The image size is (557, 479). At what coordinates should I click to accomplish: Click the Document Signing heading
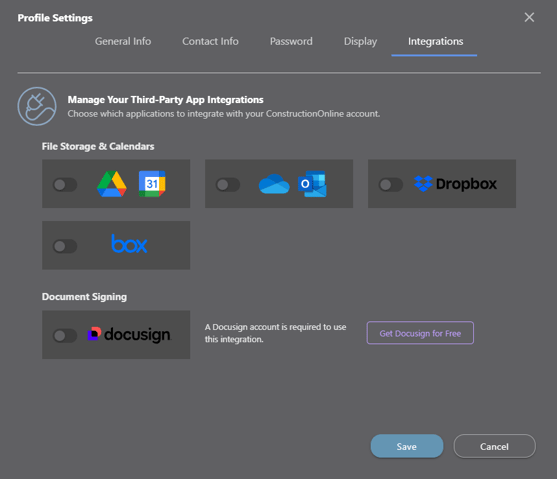point(84,297)
